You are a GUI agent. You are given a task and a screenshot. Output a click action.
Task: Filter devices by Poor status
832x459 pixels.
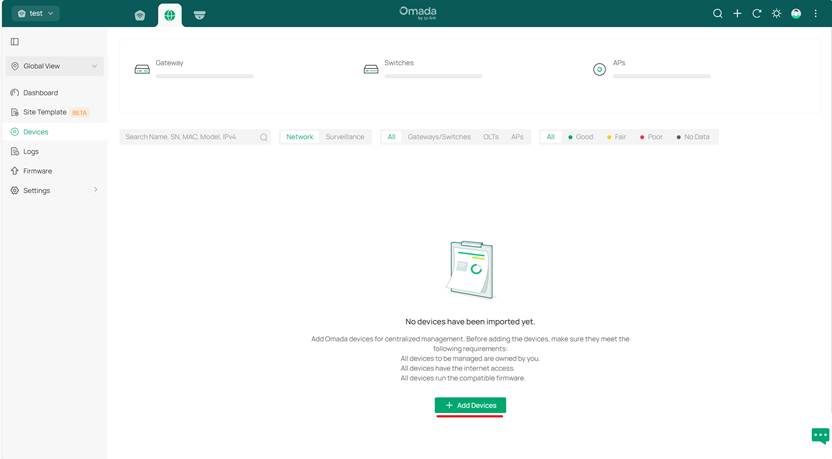click(652, 137)
